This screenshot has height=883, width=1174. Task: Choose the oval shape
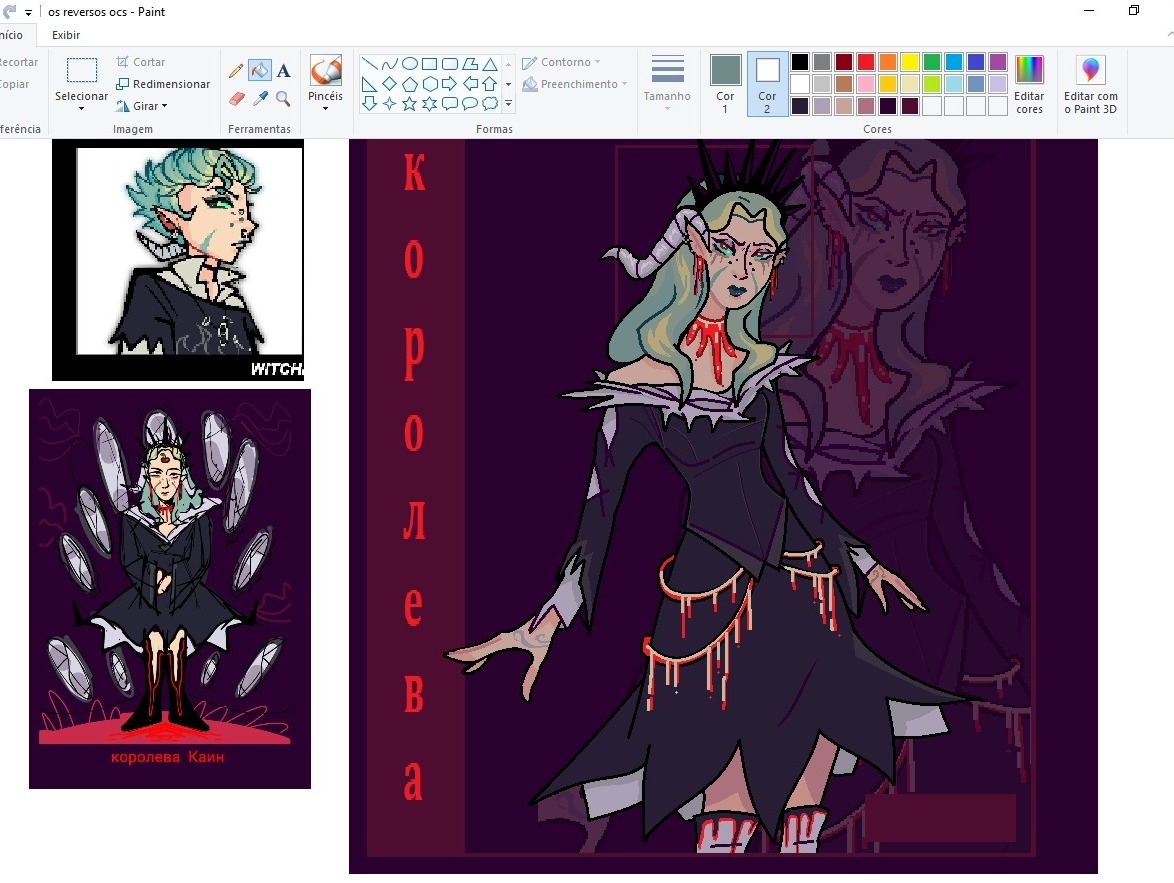[410, 63]
